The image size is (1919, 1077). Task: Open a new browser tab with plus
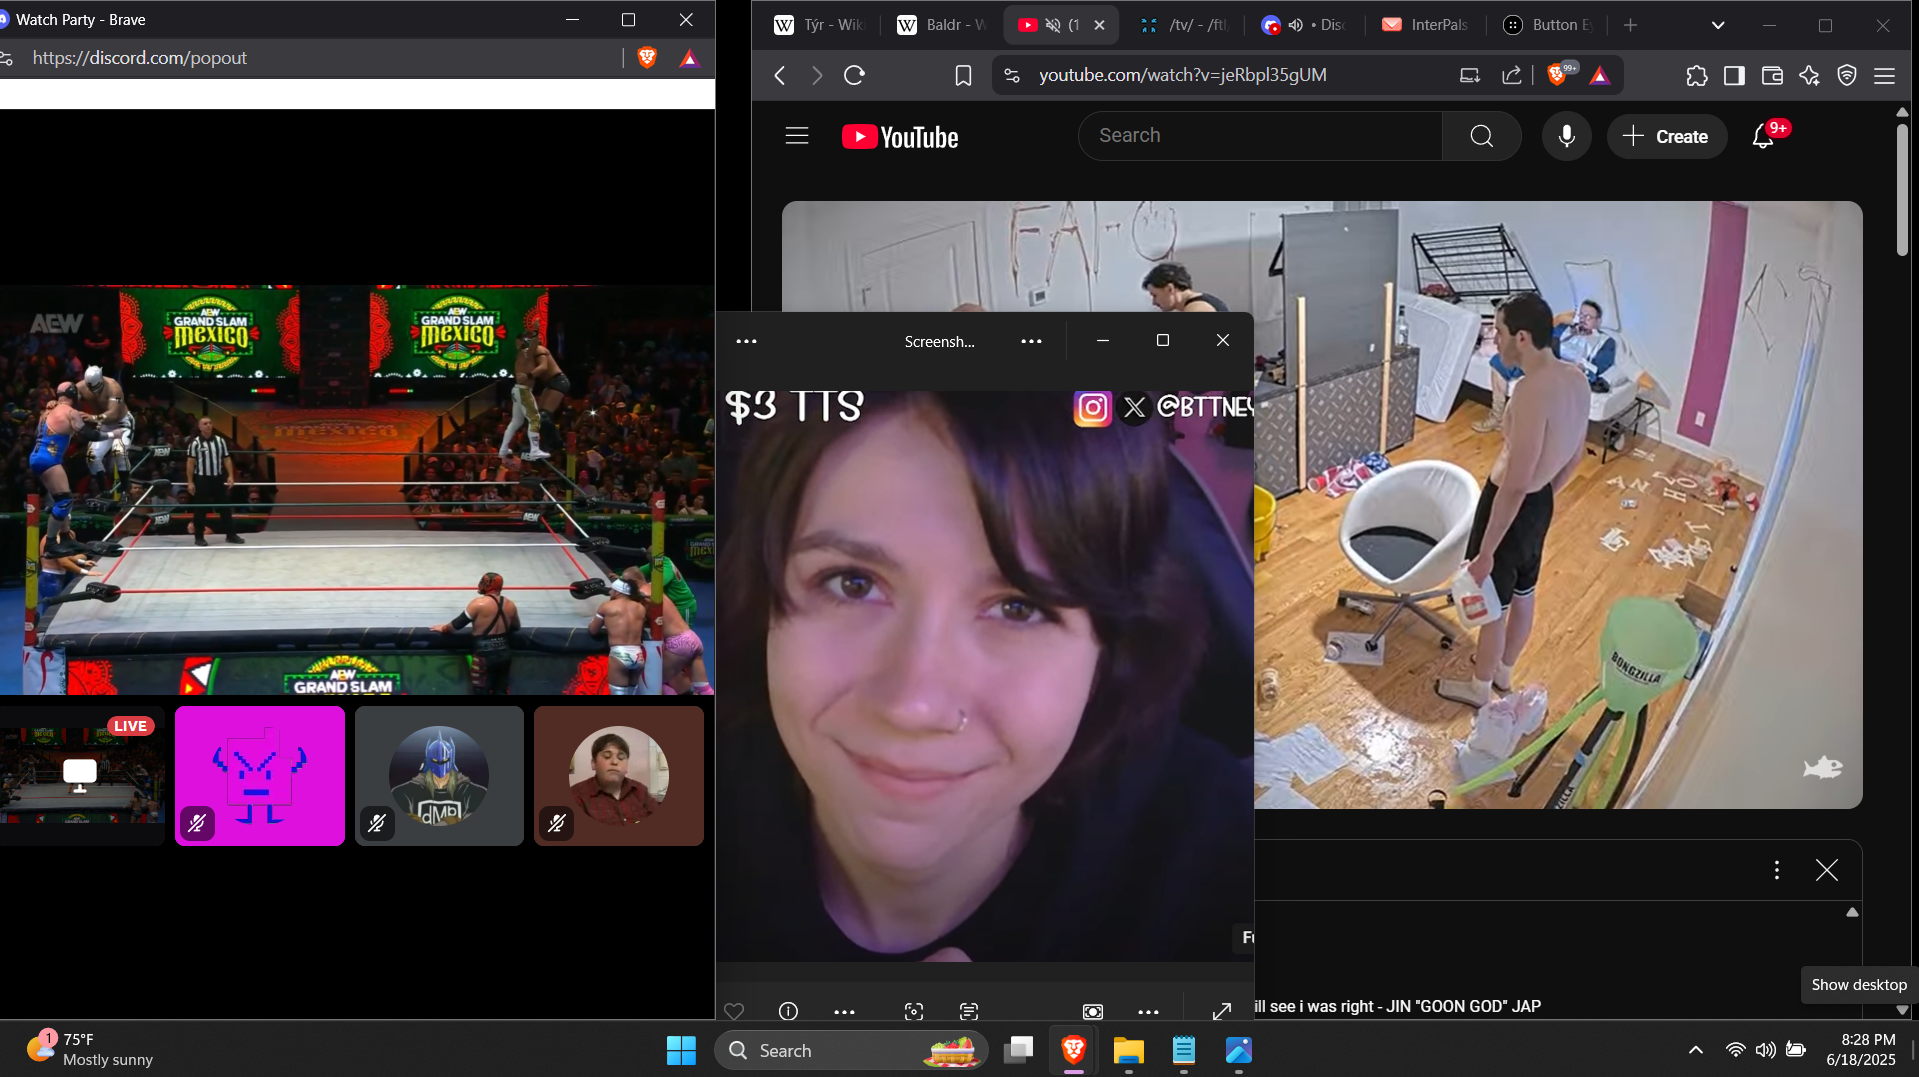[1630, 25]
